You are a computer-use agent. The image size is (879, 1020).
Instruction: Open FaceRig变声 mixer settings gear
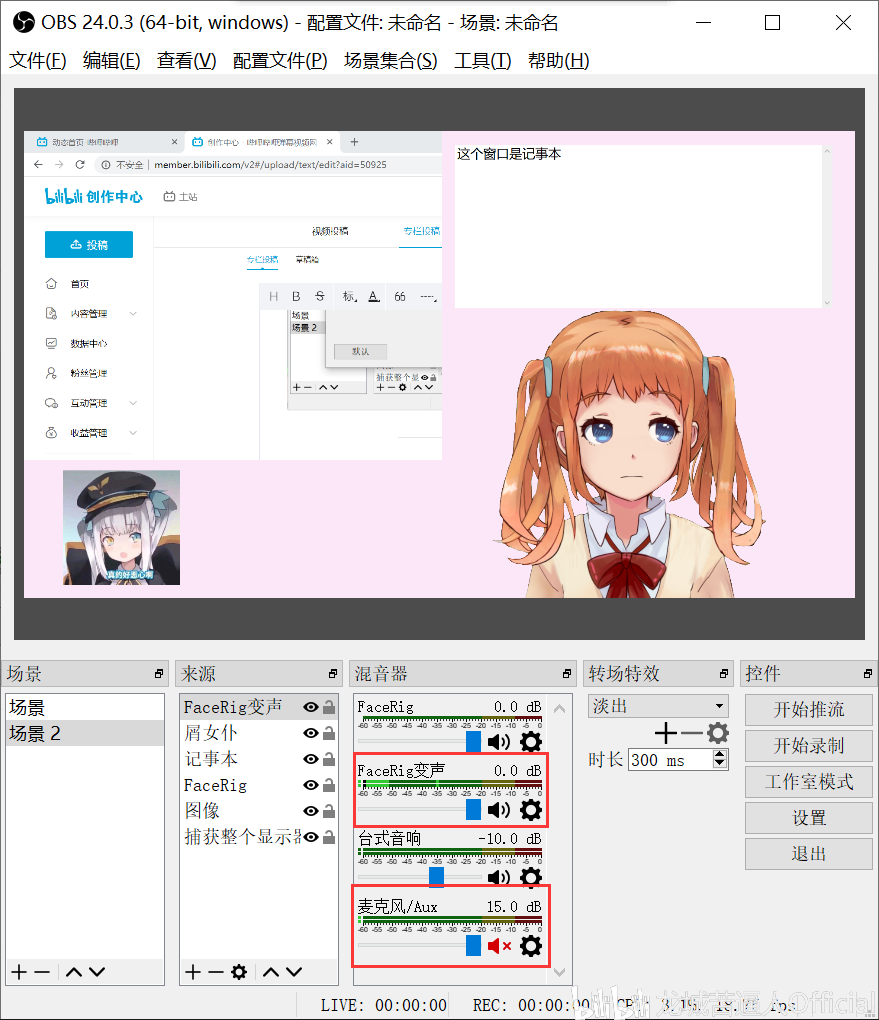click(531, 810)
